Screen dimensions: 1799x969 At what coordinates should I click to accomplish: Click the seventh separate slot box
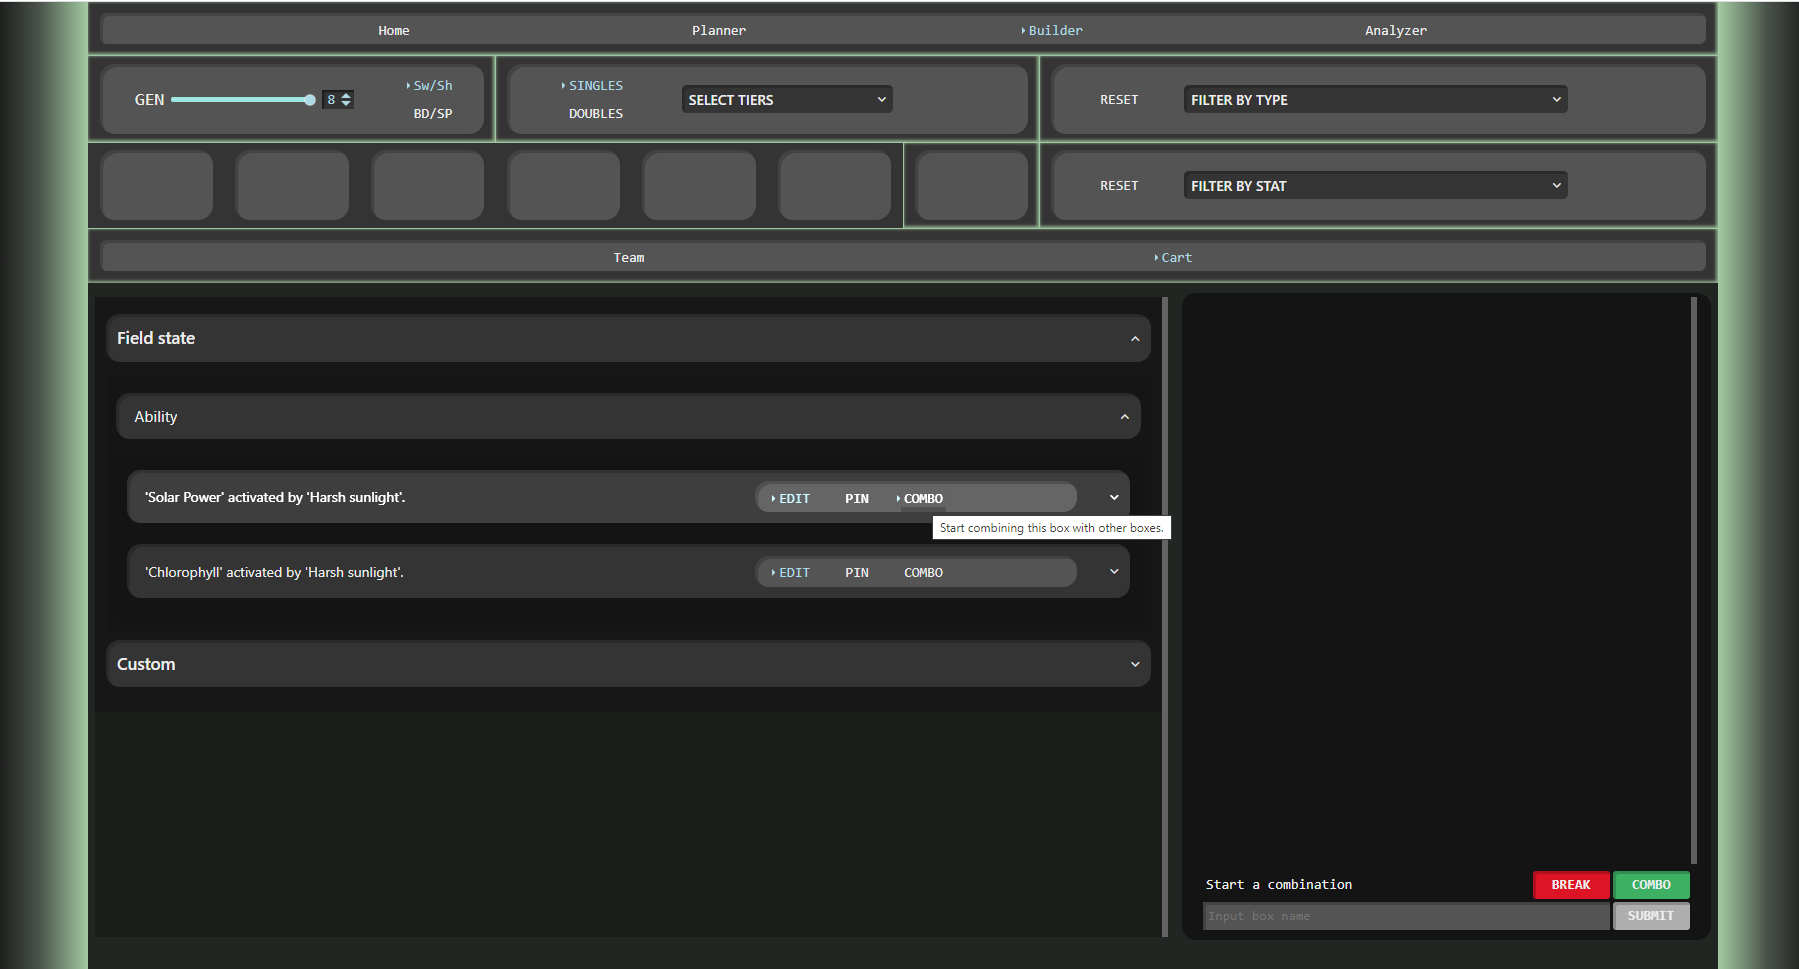click(x=972, y=186)
